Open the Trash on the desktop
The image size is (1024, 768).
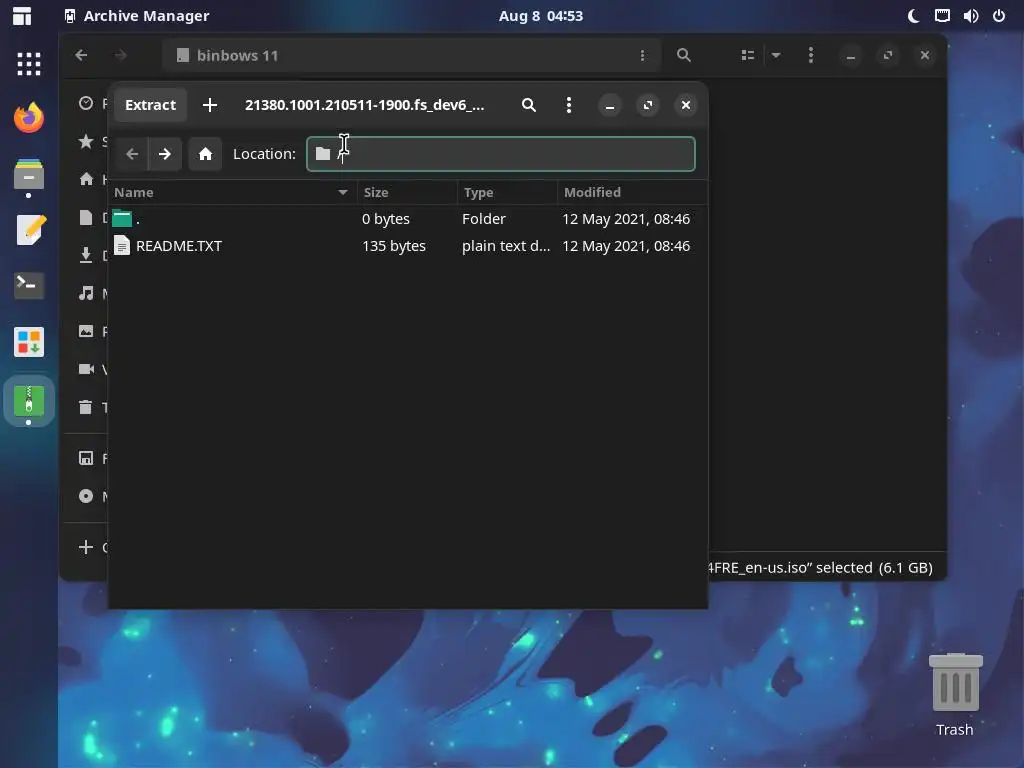pos(955,695)
